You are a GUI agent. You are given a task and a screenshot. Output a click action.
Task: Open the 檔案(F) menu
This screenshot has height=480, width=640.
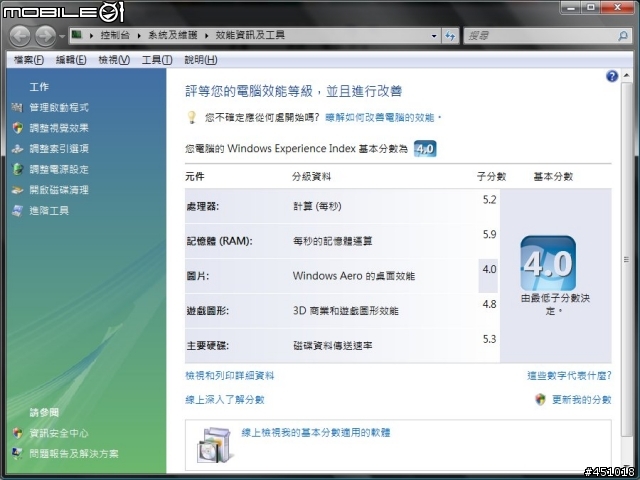point(29,60)
